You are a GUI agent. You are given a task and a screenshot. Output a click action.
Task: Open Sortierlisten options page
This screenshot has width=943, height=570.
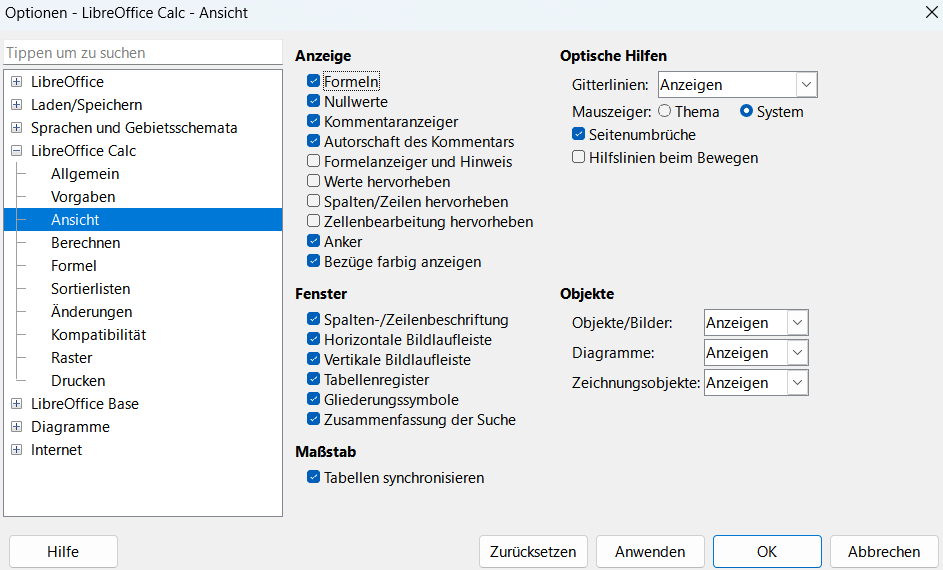click(x=90, y=289)
